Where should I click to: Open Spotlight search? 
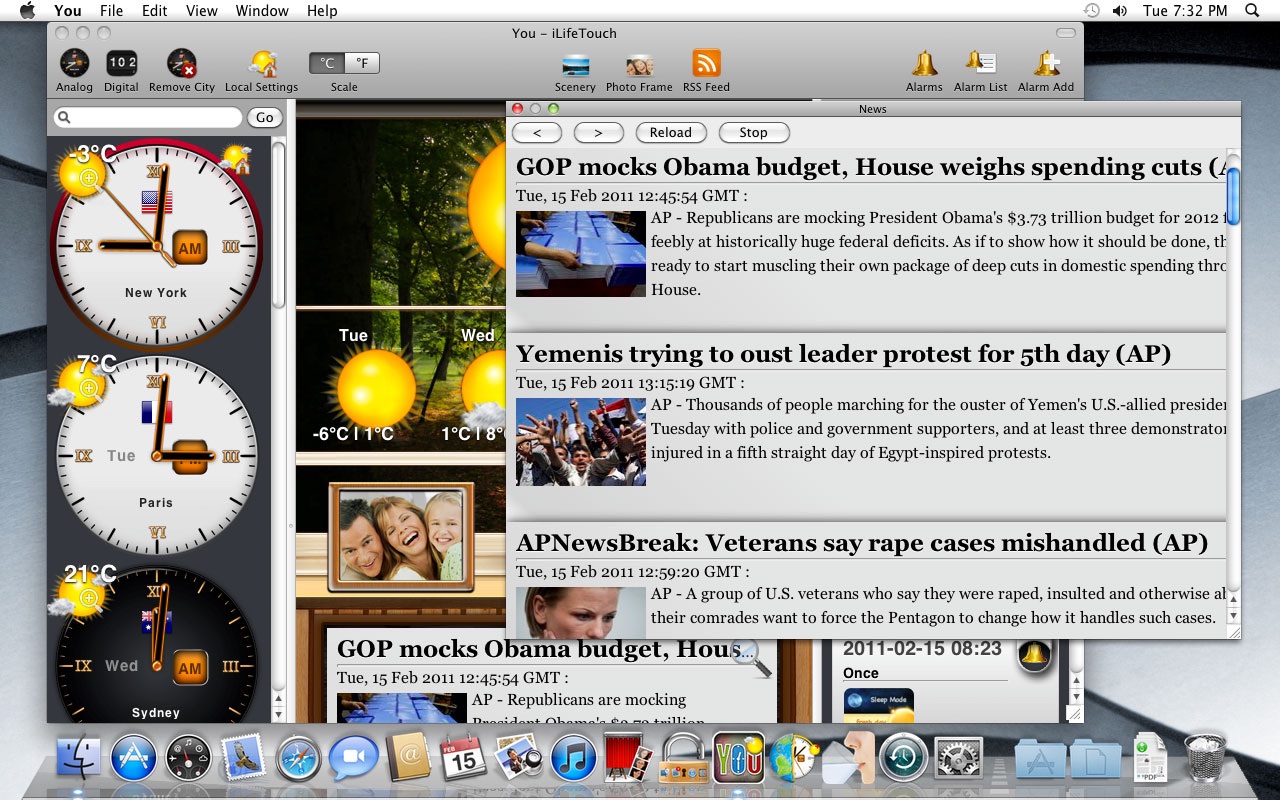(1252, 11)
